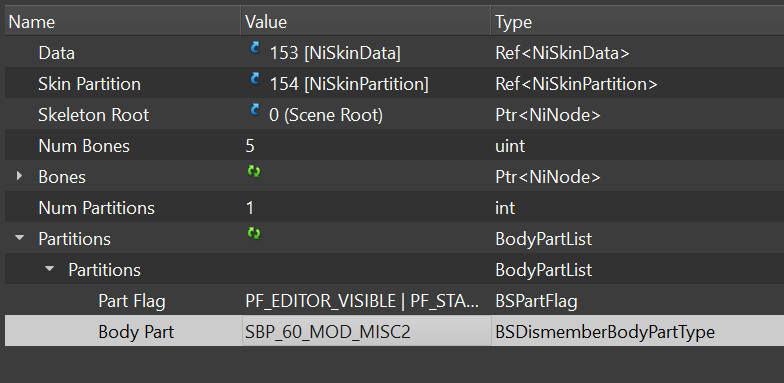Select the Part Flag row name
This screenshot has width=784, height=383.
pyautogui.click(x=132, y=301)
